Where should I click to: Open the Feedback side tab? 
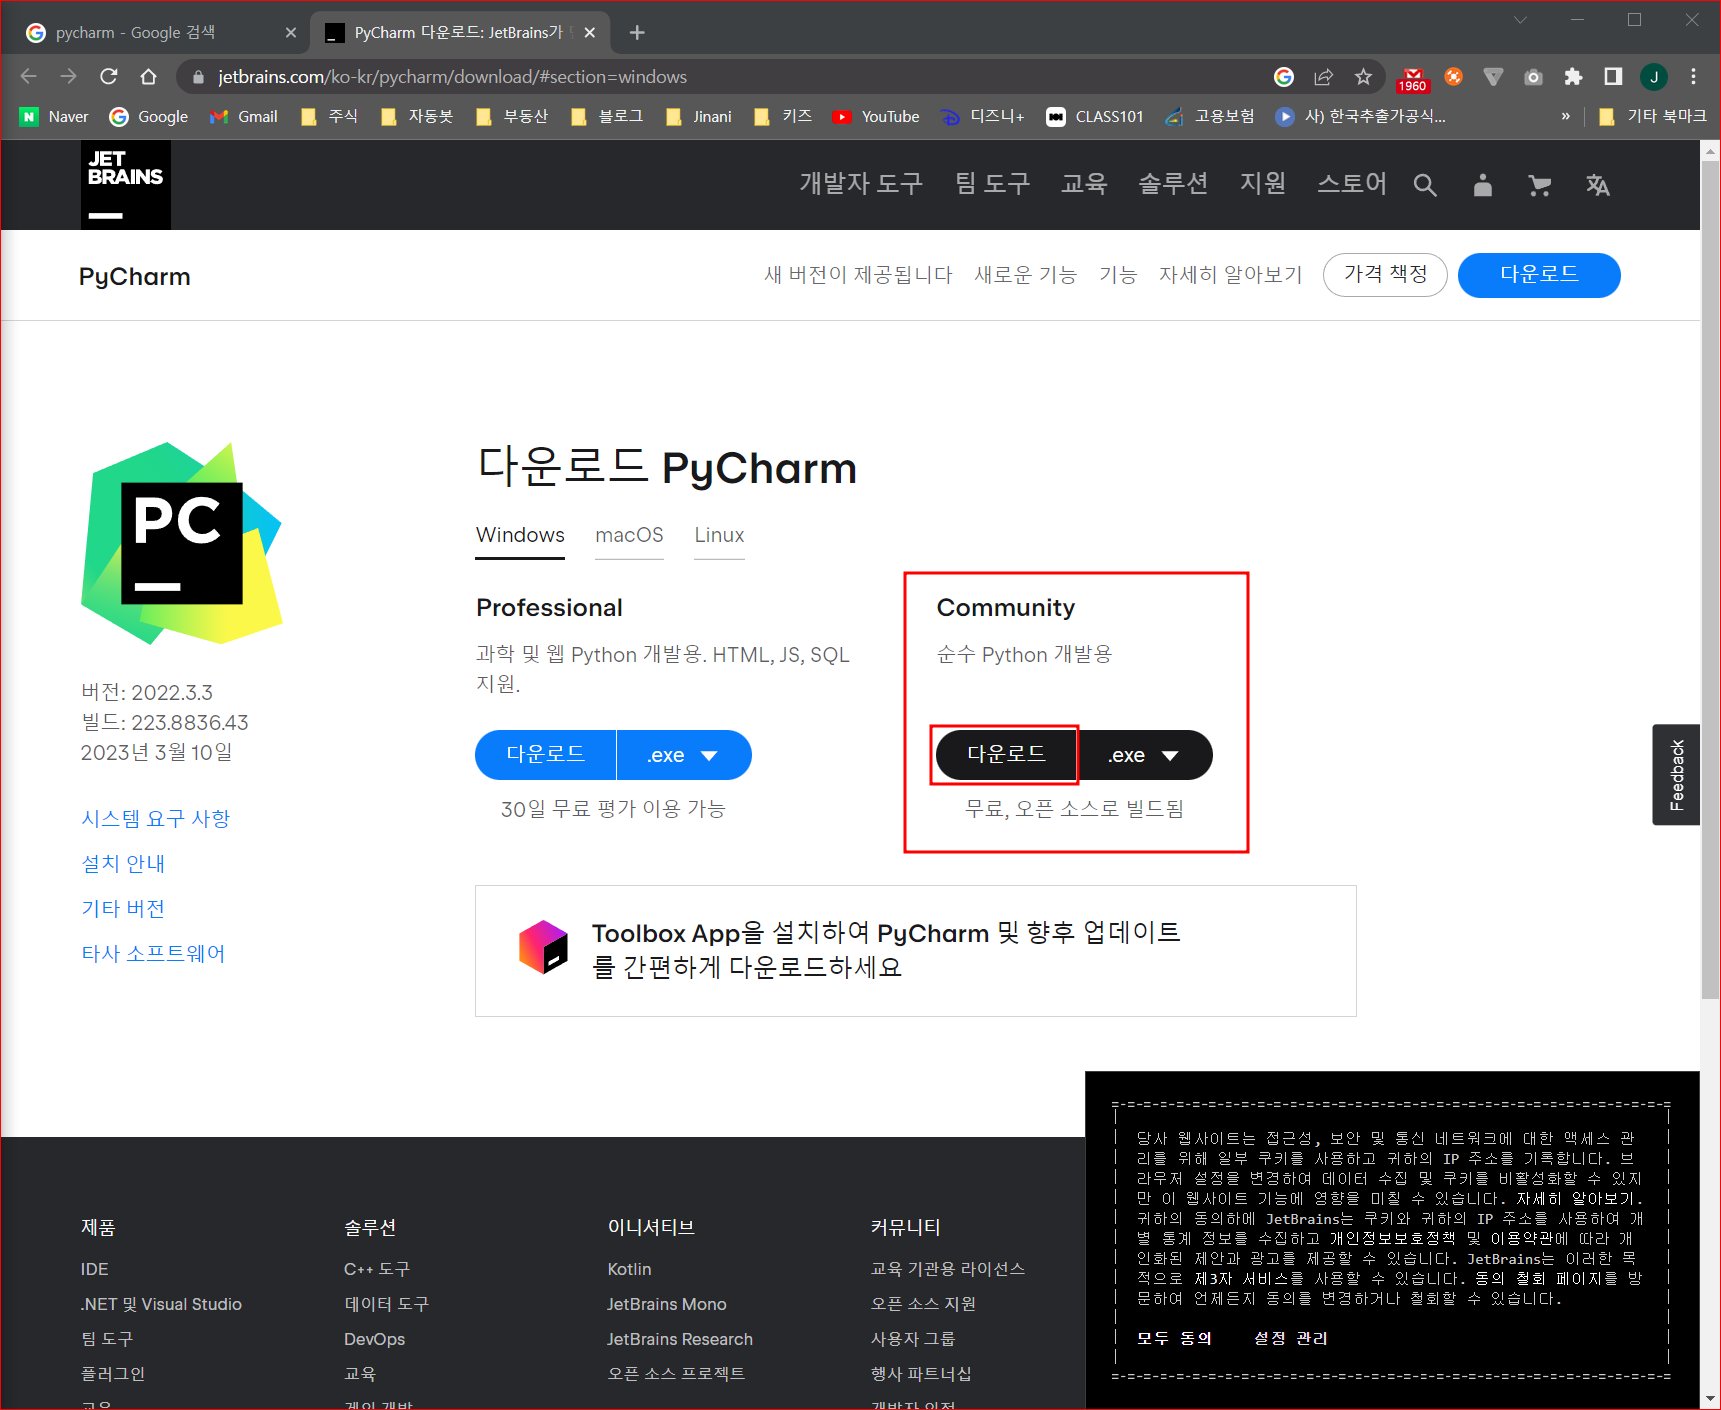click(1676, 775)
